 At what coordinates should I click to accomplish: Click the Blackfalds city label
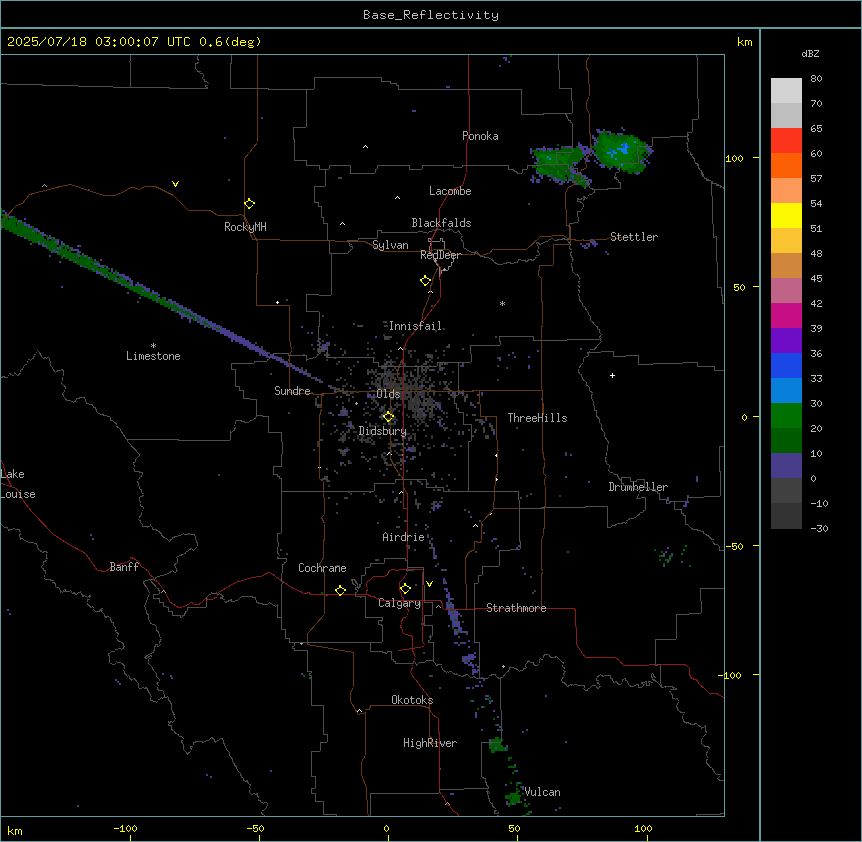[x=441, y=223]
